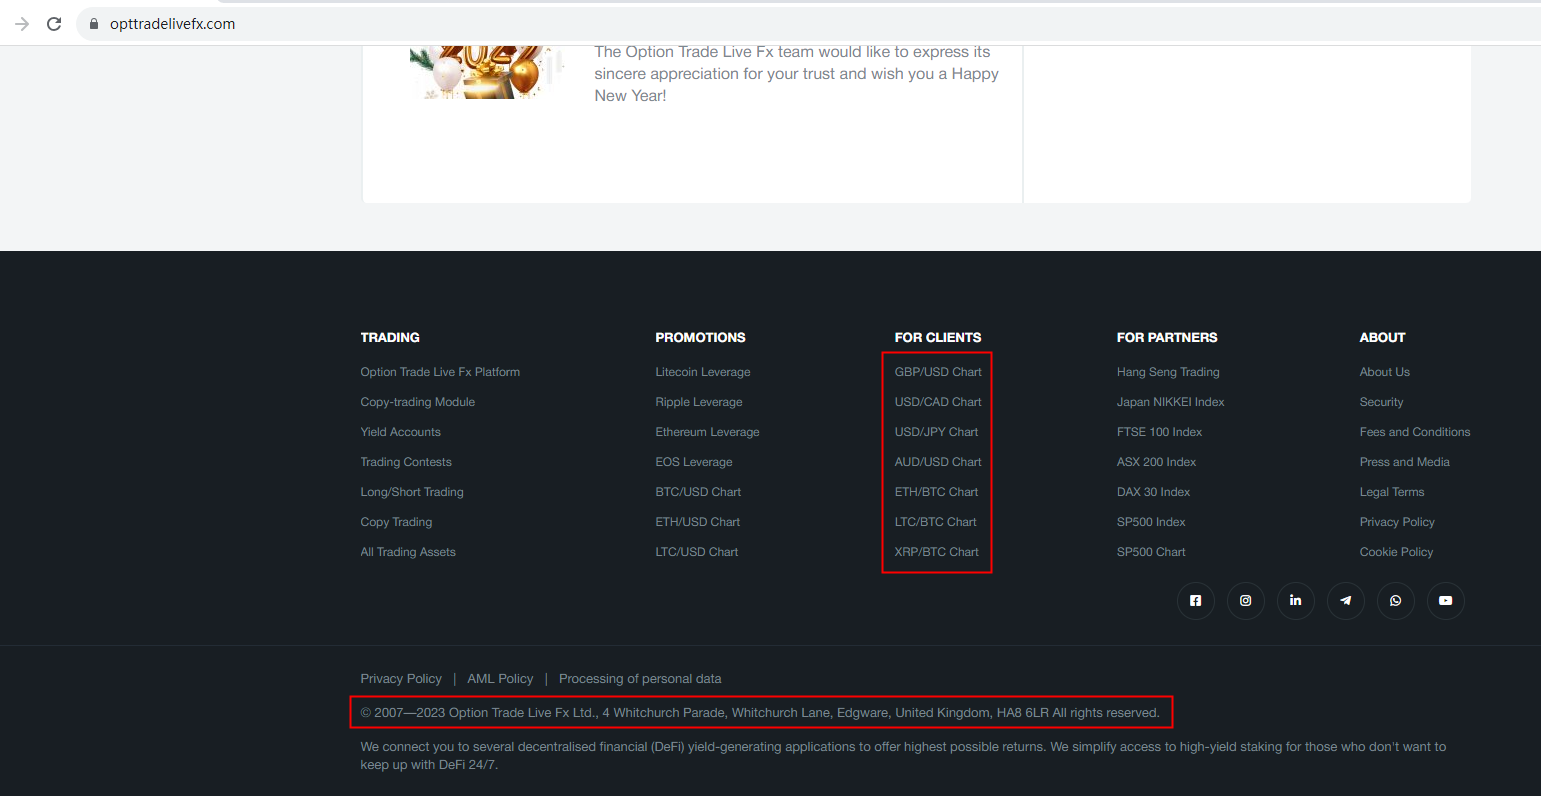Open the YouTube social icon

1445,601
